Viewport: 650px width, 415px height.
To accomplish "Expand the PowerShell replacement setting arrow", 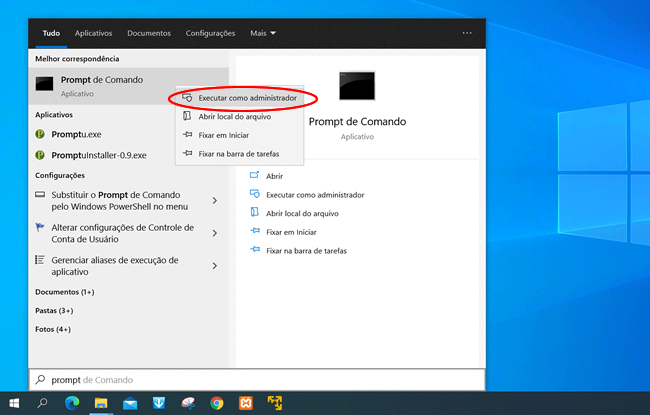I will point(214,201).
